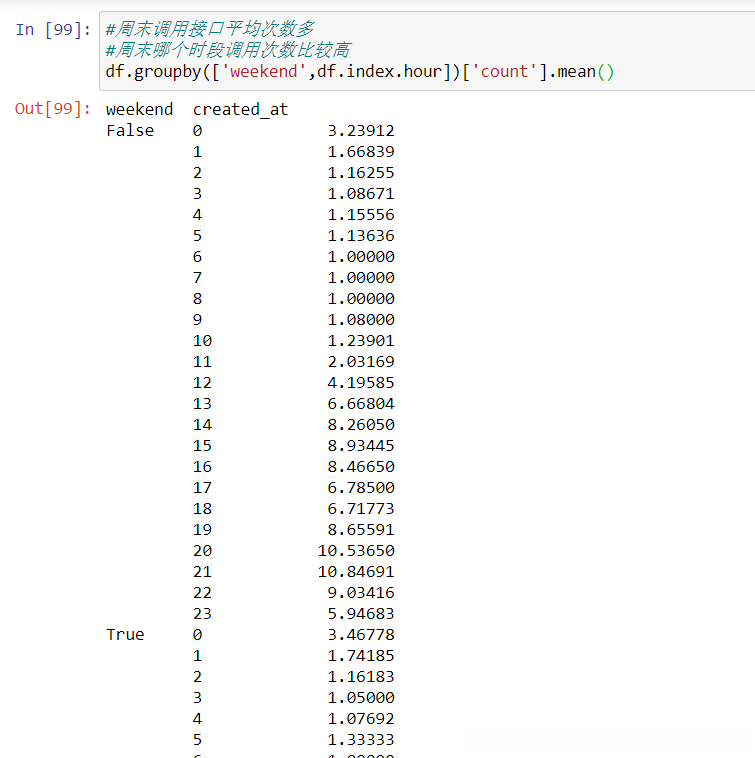
Task: Select value 8.93445 for hour 15
Action: pyautogui.click(x=361, y=446)
